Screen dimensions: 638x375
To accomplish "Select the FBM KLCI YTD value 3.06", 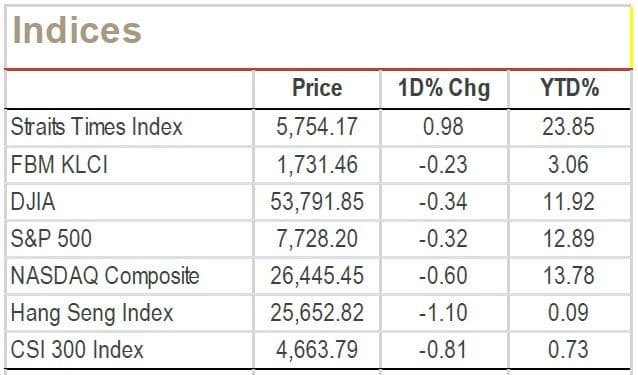I will pyautogui.click(x=568, y=165).
